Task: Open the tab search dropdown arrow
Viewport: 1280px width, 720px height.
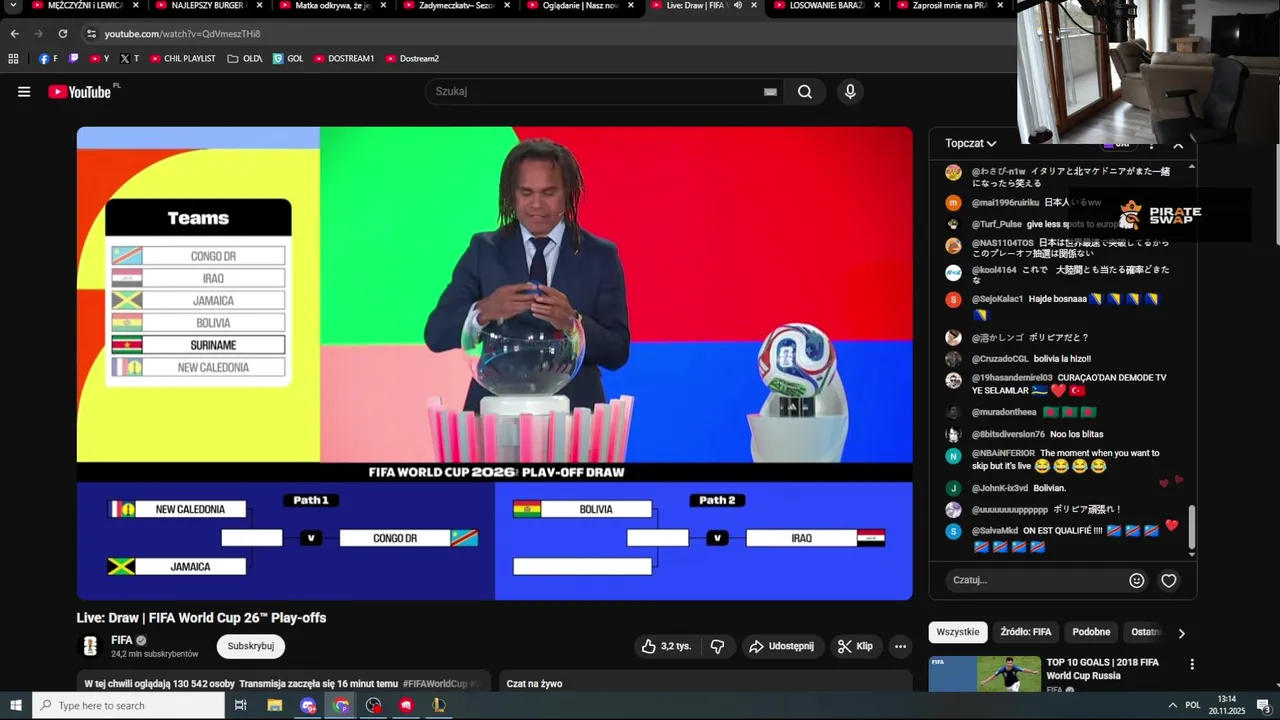Action: 14,5
